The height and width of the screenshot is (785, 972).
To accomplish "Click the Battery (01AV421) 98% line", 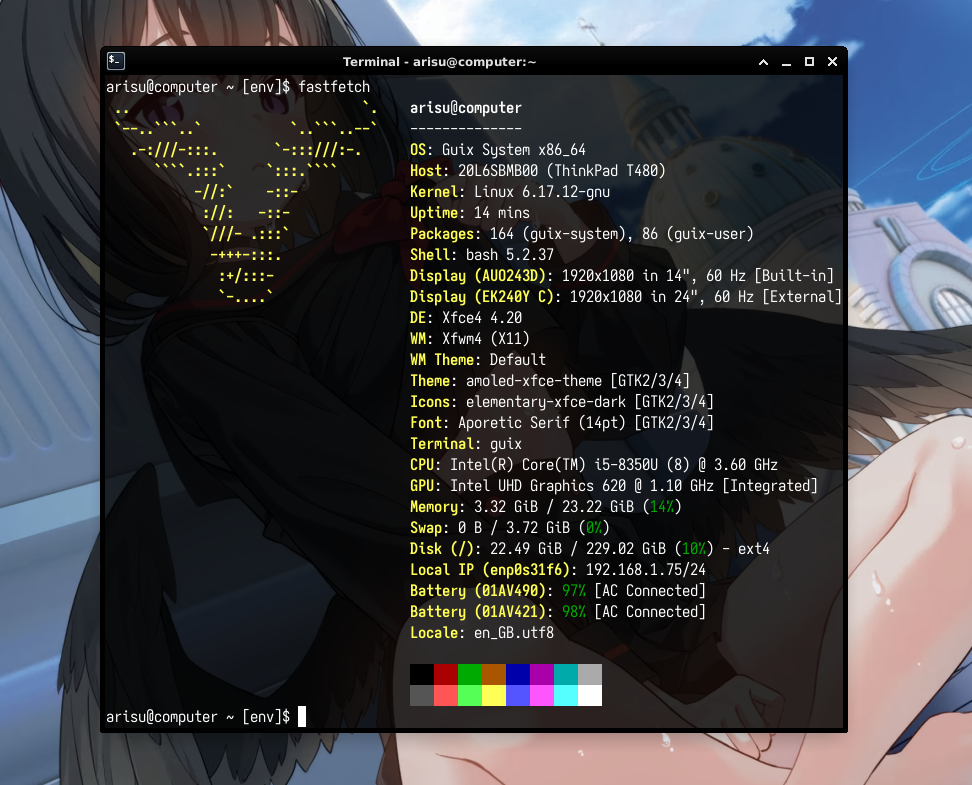I will pos(558,612).
